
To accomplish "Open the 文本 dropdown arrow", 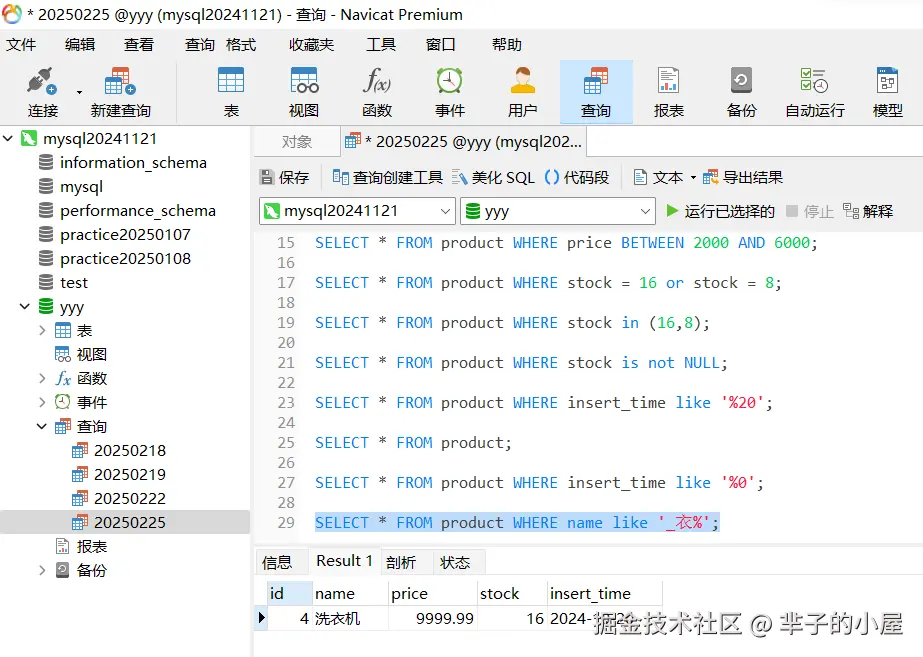I will (693, 177).
